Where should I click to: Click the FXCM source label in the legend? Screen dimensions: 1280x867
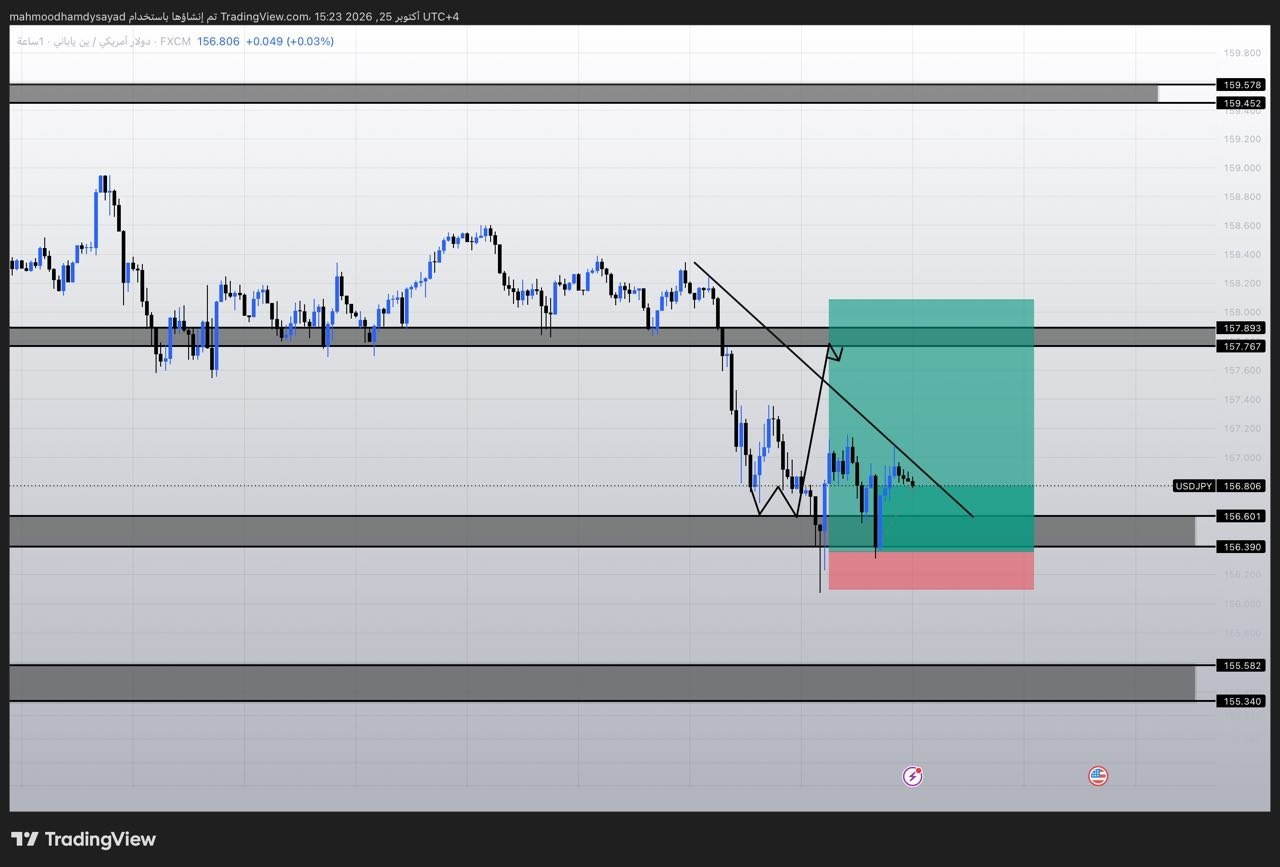coord(175,41)
